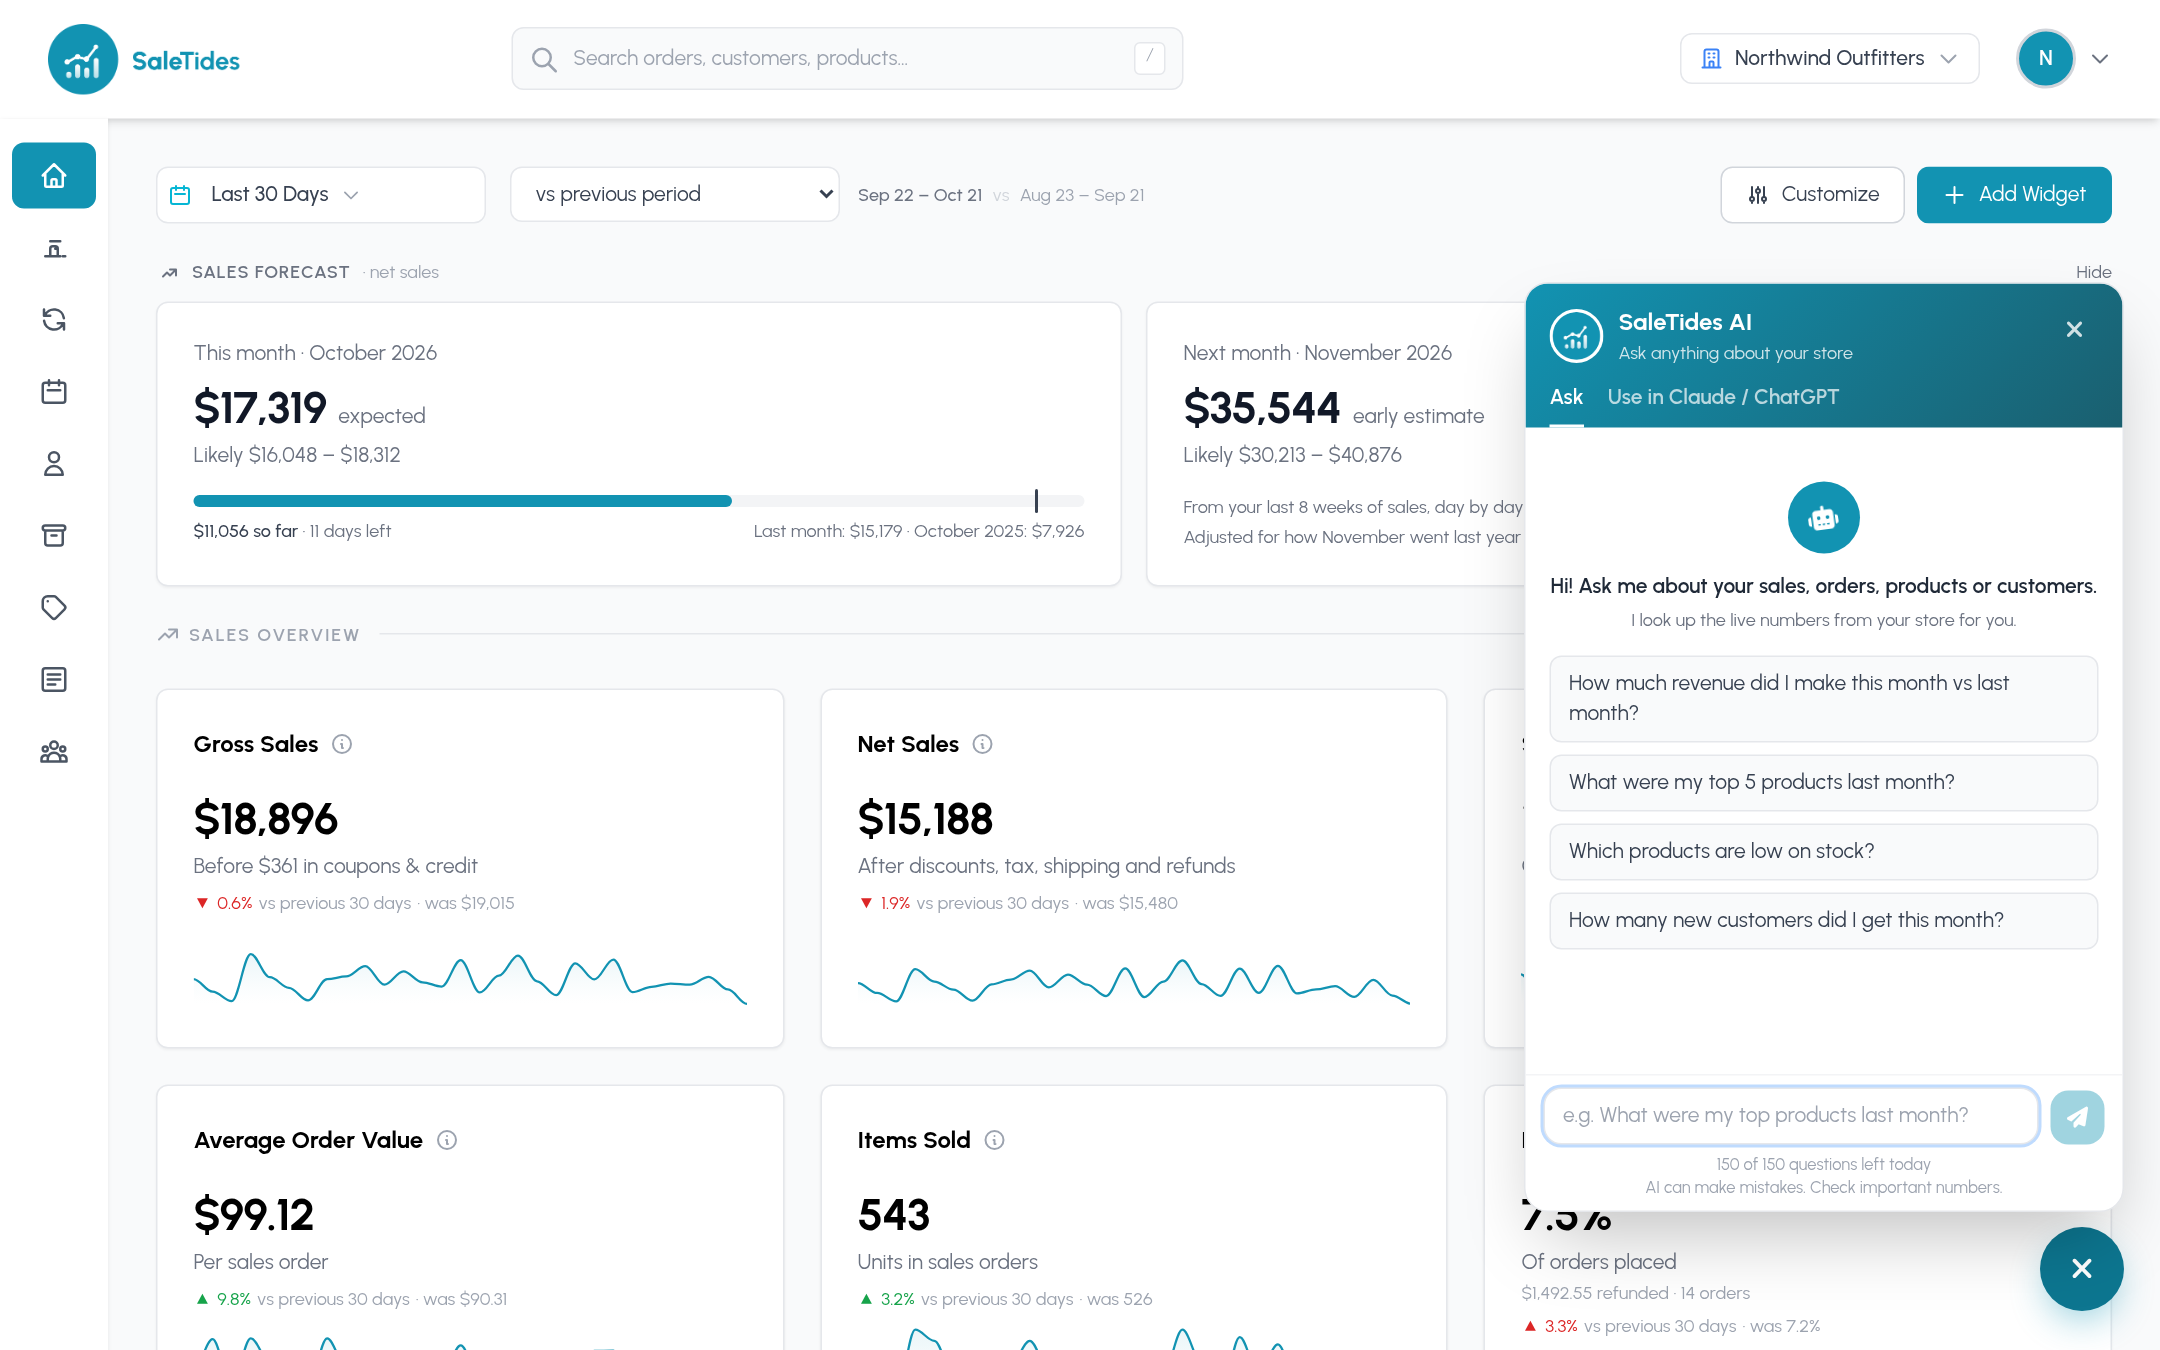Click the Customize button

(x=1812, y=195)
